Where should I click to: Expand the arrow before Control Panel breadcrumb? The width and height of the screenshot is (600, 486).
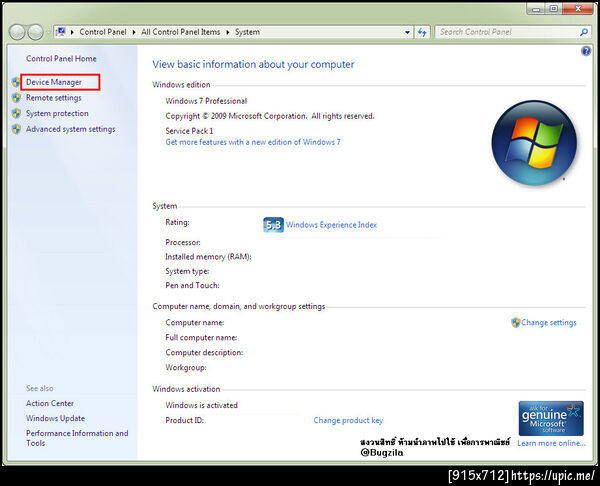pos(72,33)
